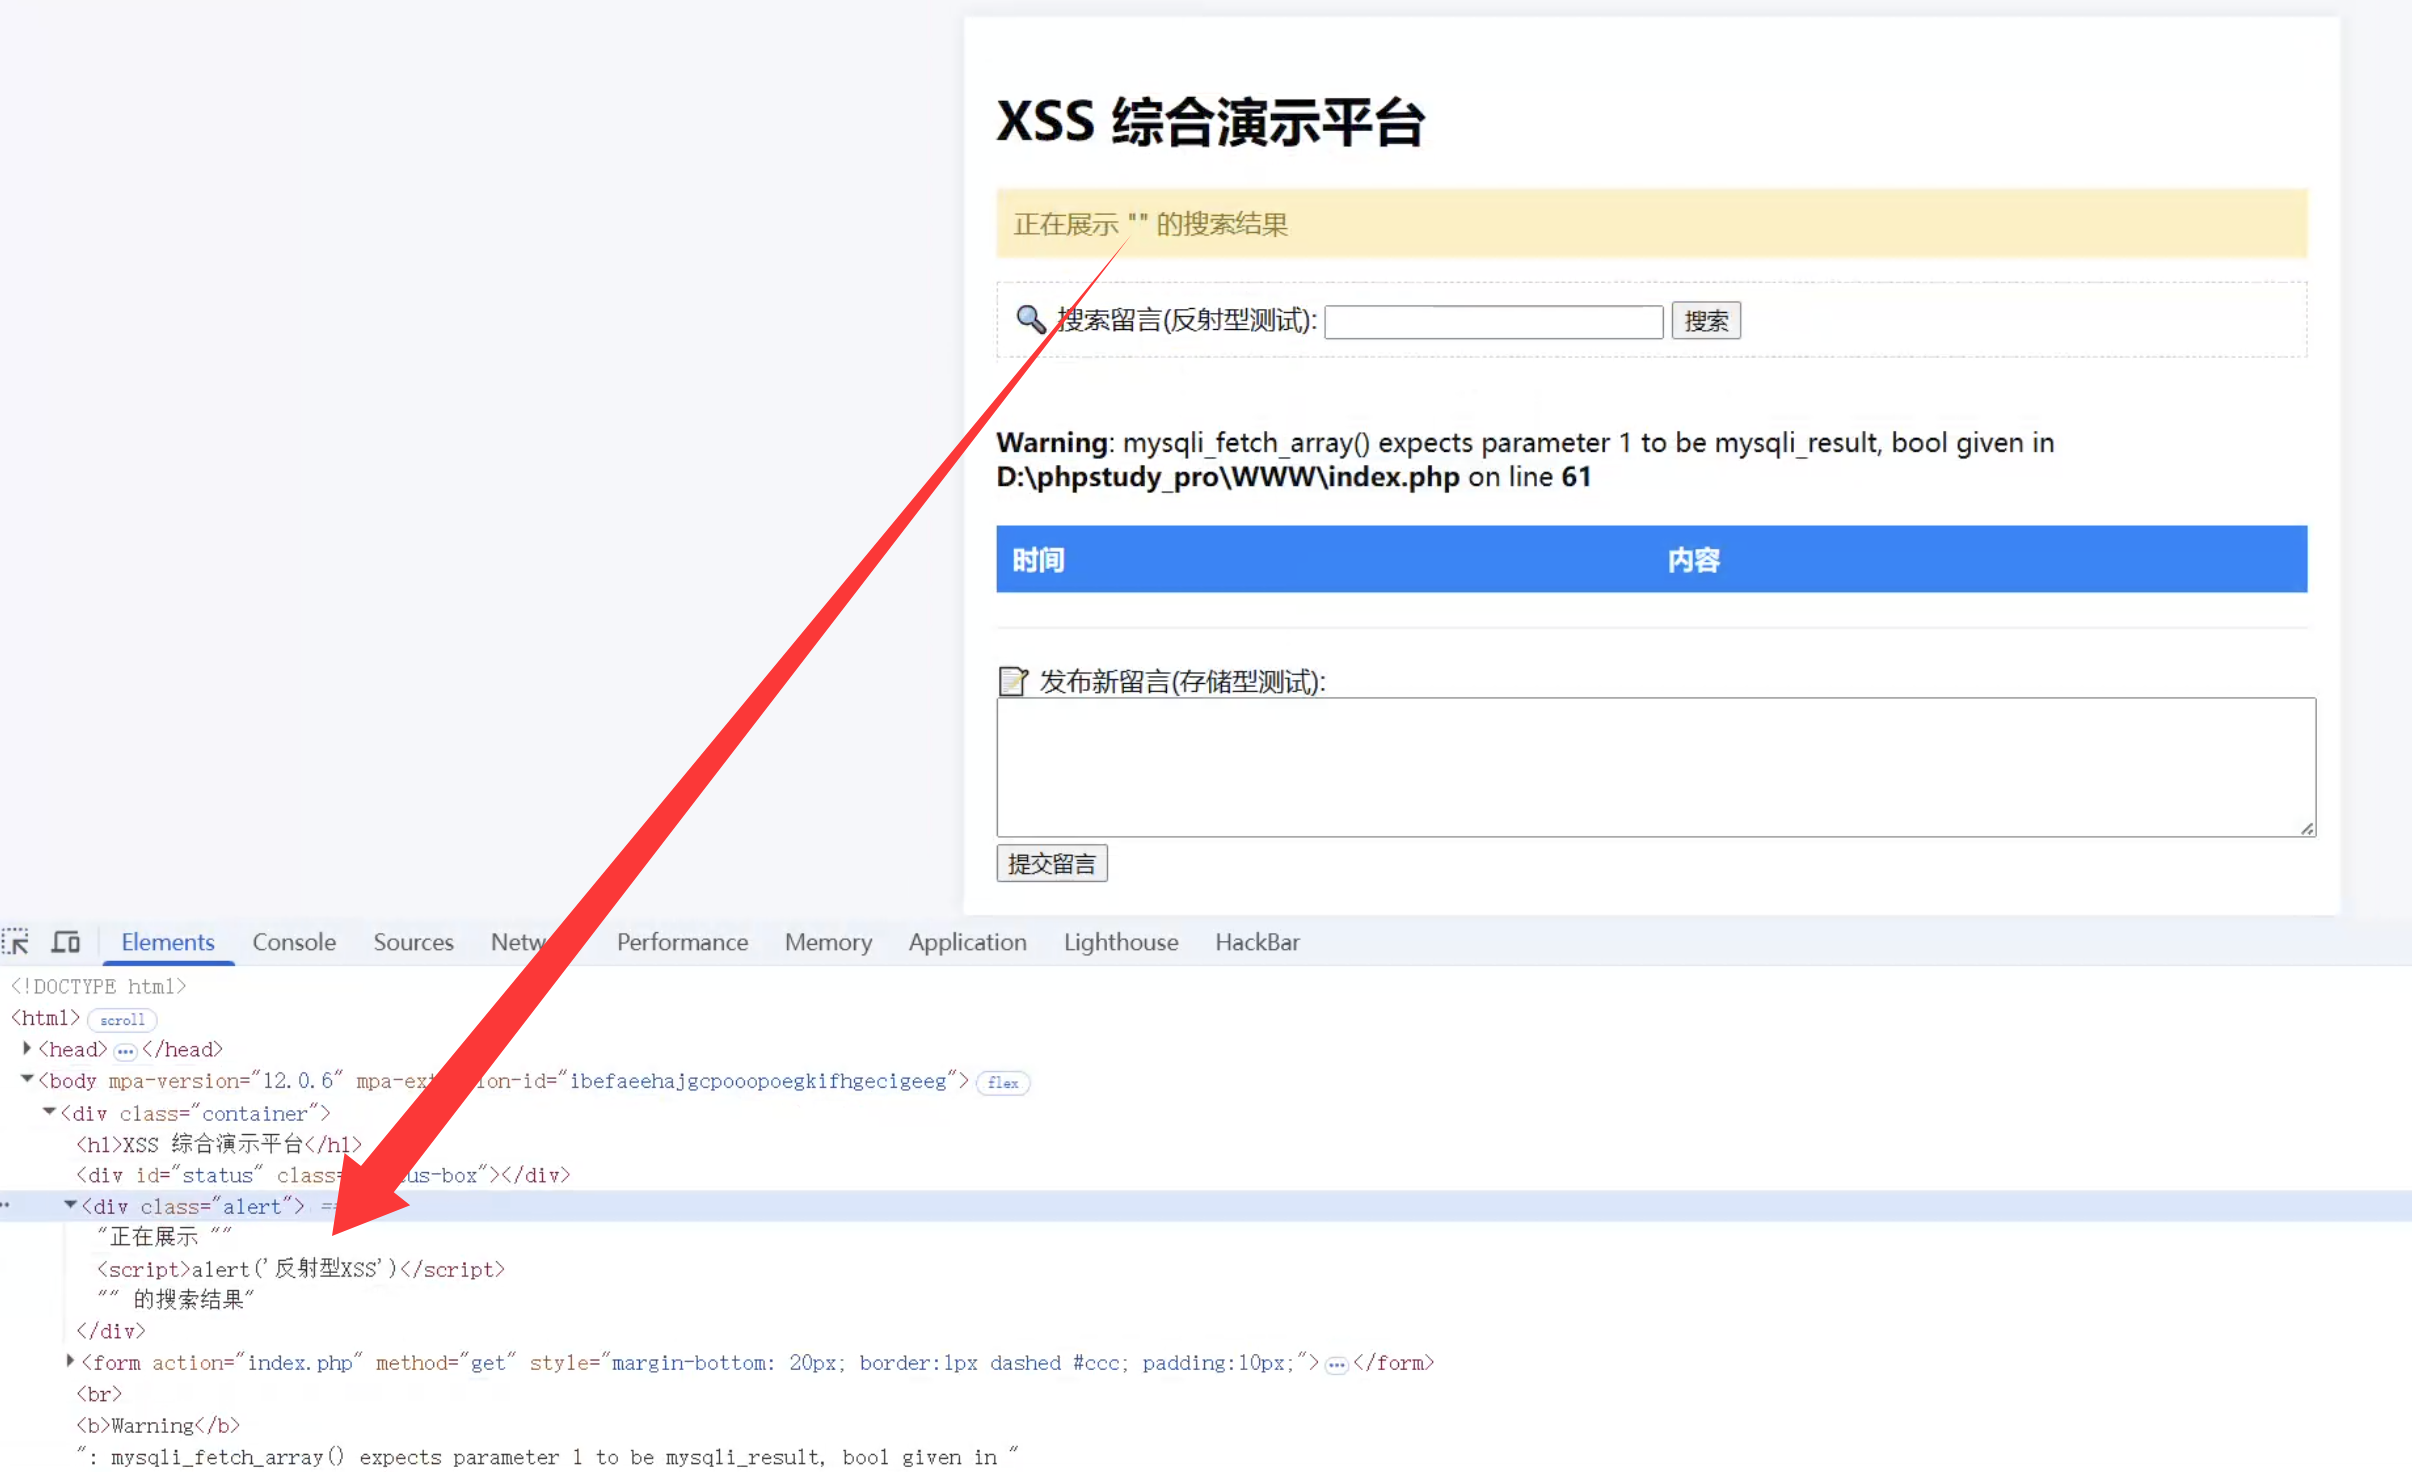2412x1472 pixels.
Task: Click the memo icon beside 发布新留言
Action: coord(1013,681)
